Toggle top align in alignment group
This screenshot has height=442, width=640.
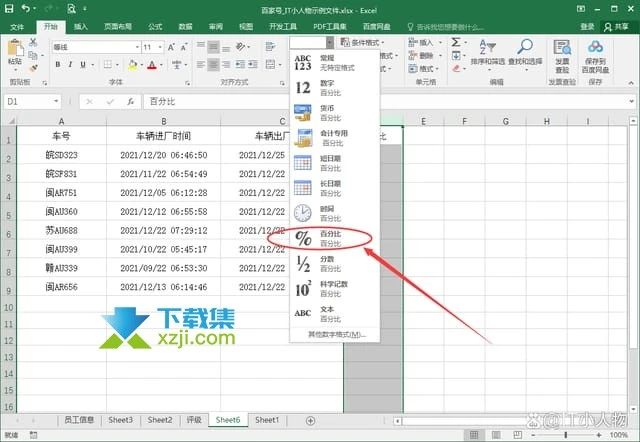201,47
